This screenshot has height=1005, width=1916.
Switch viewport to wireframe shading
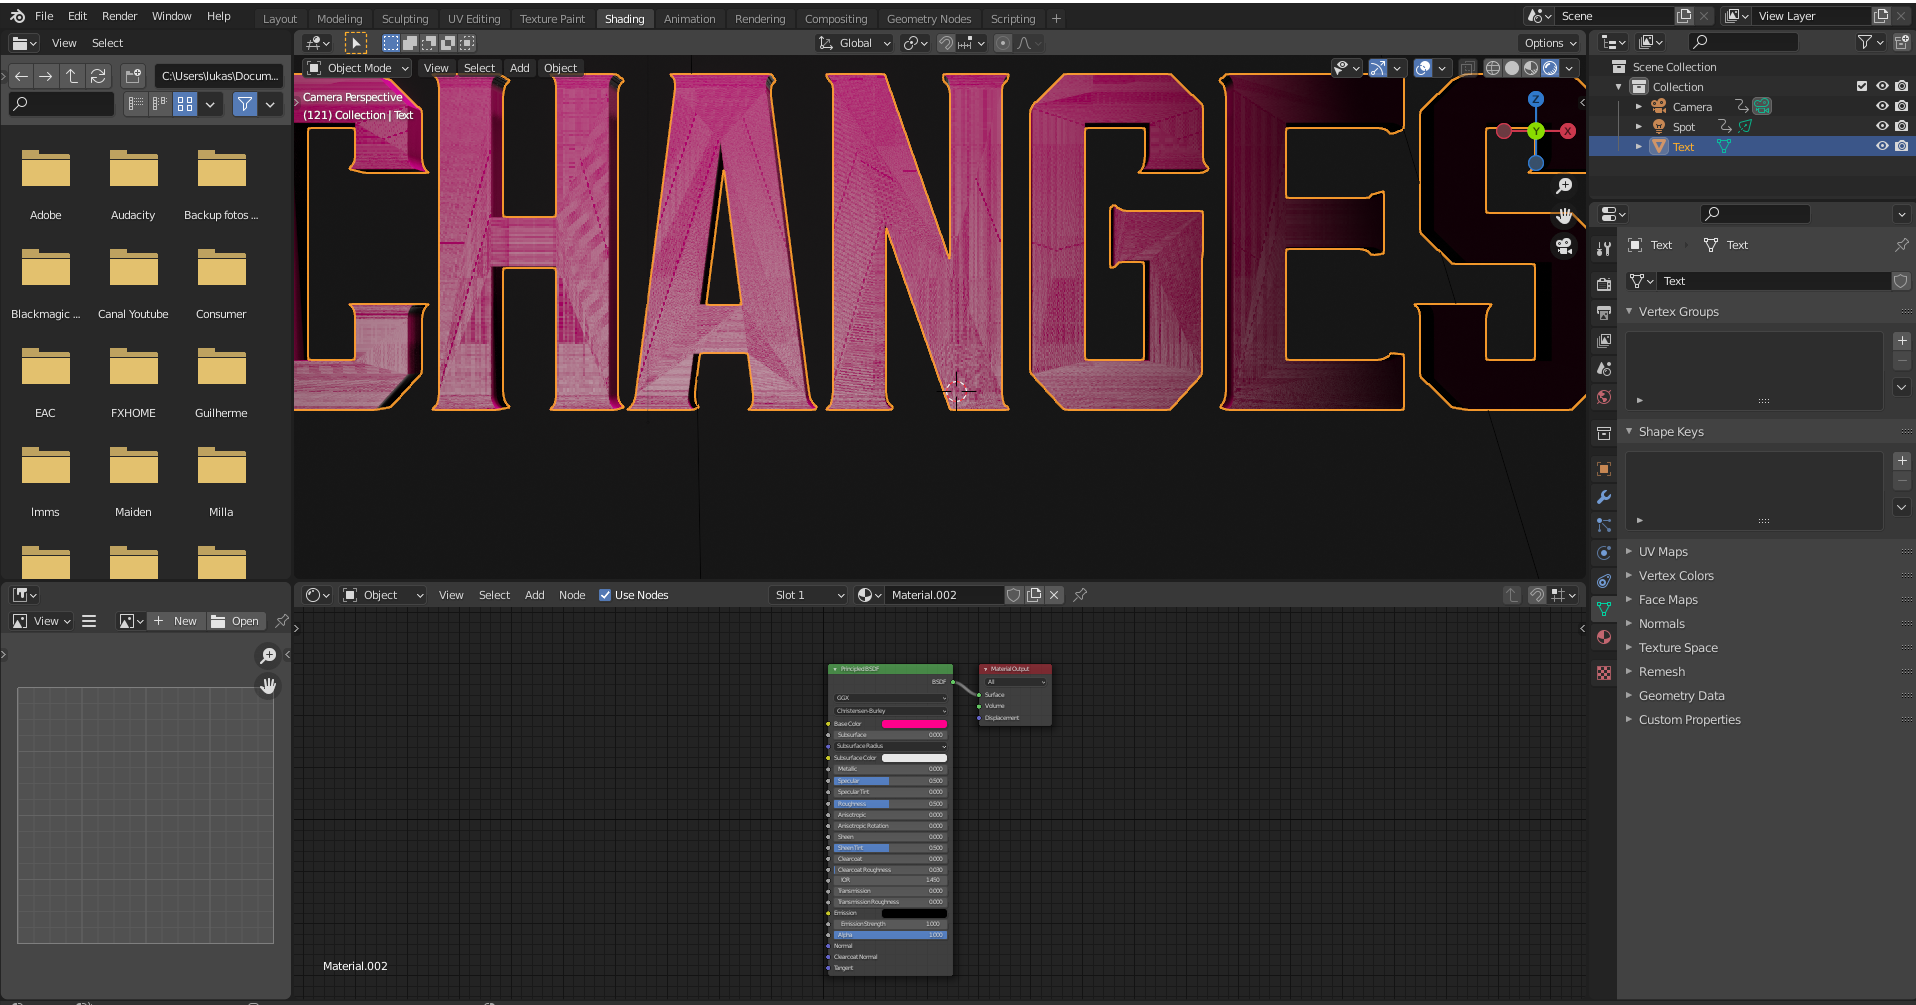tap(1493, 68)
